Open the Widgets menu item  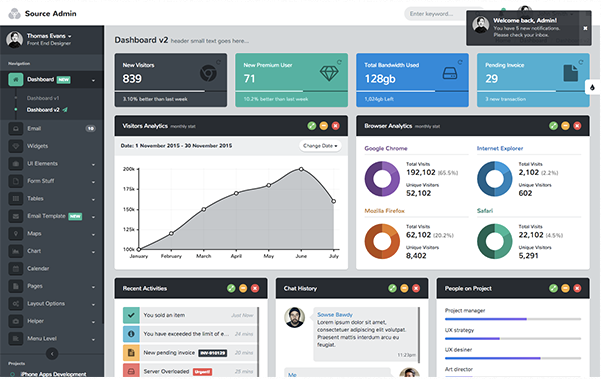[x=52, y=146]
